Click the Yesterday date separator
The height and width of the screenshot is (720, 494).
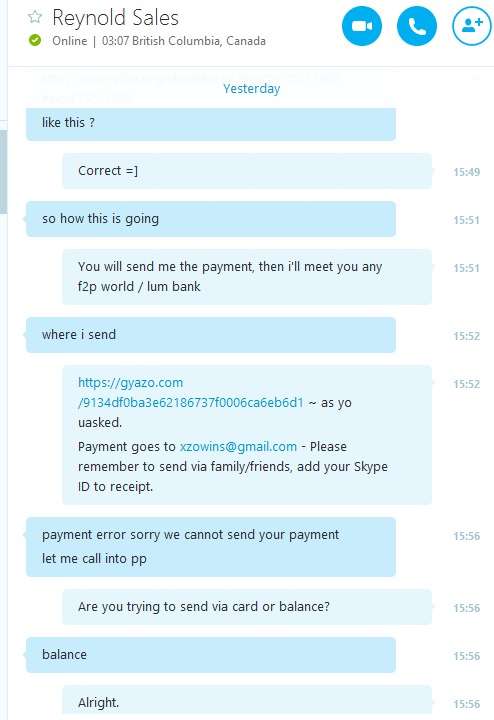coord(252,89)
